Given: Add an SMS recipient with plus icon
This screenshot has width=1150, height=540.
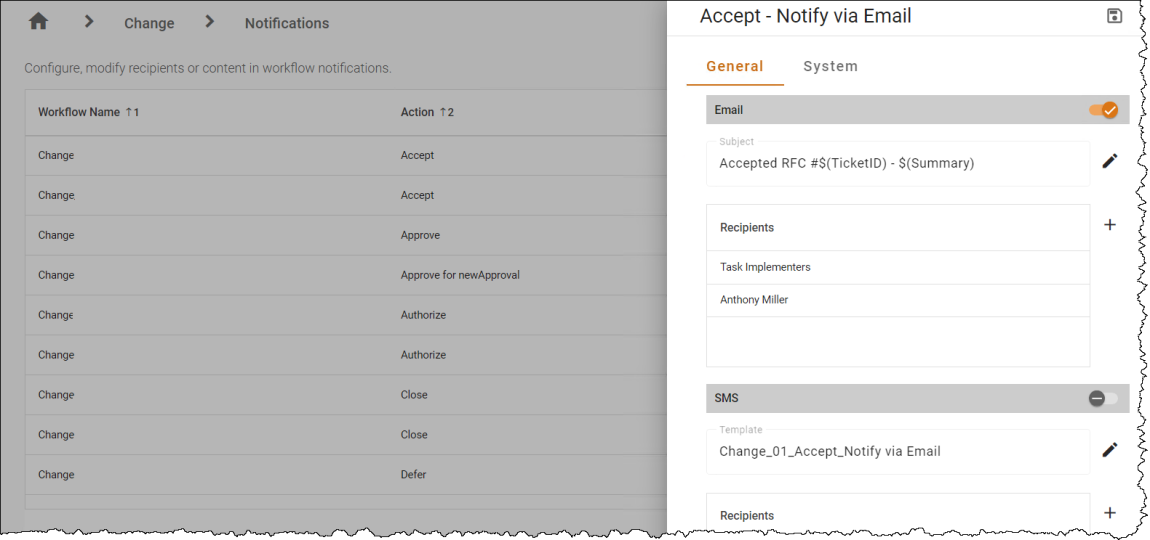Looking at the screenshot, I should coord(1110,513).
